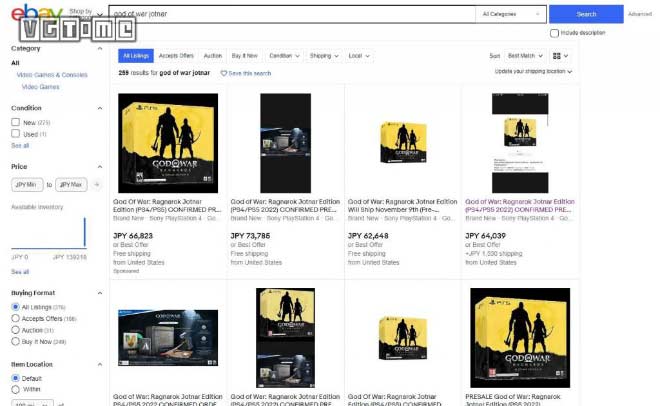
Task: Switch to the Buy It Now tab
Action: click(x=245, y=56)
